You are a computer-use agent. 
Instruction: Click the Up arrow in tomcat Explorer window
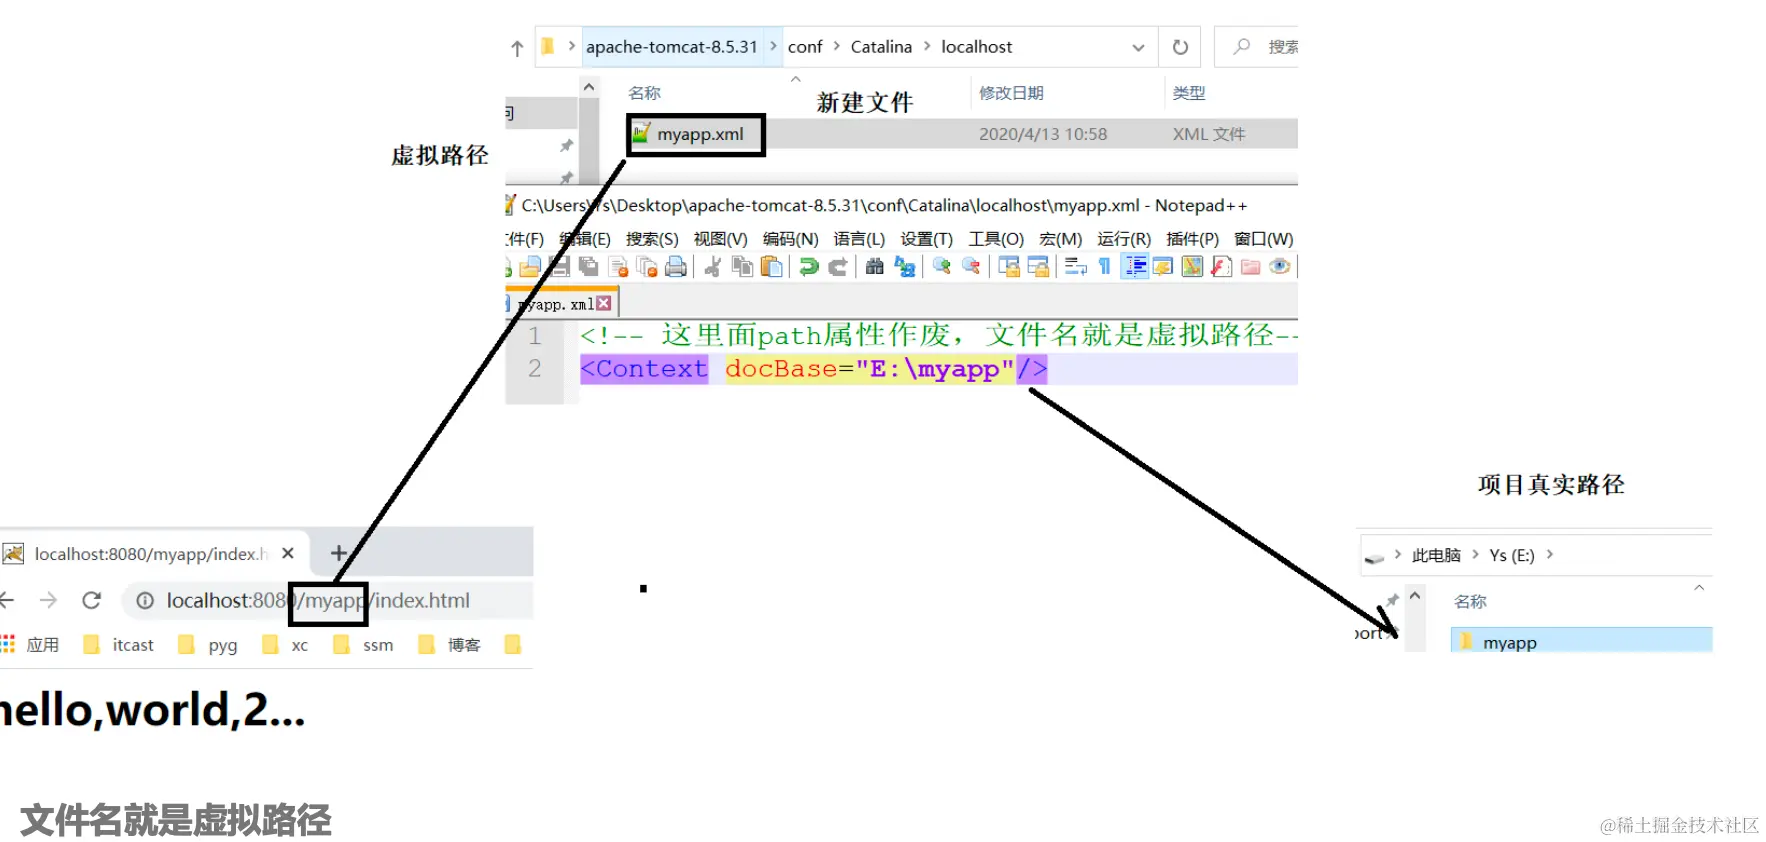(517, 48)
